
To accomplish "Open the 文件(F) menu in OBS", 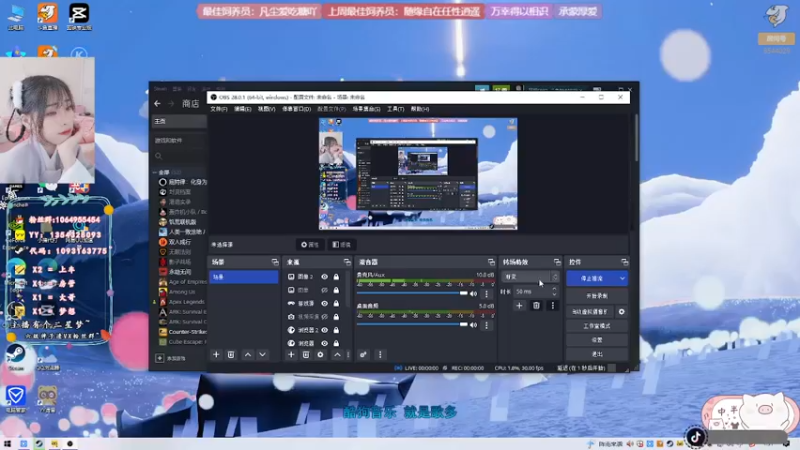I will [218, 109].
